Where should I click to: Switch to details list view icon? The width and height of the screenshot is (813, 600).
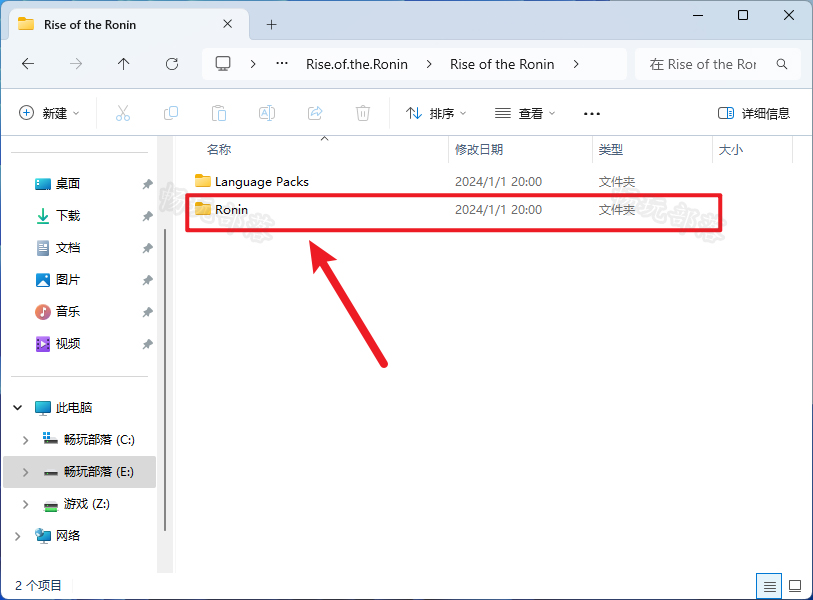tap(769, 587)
